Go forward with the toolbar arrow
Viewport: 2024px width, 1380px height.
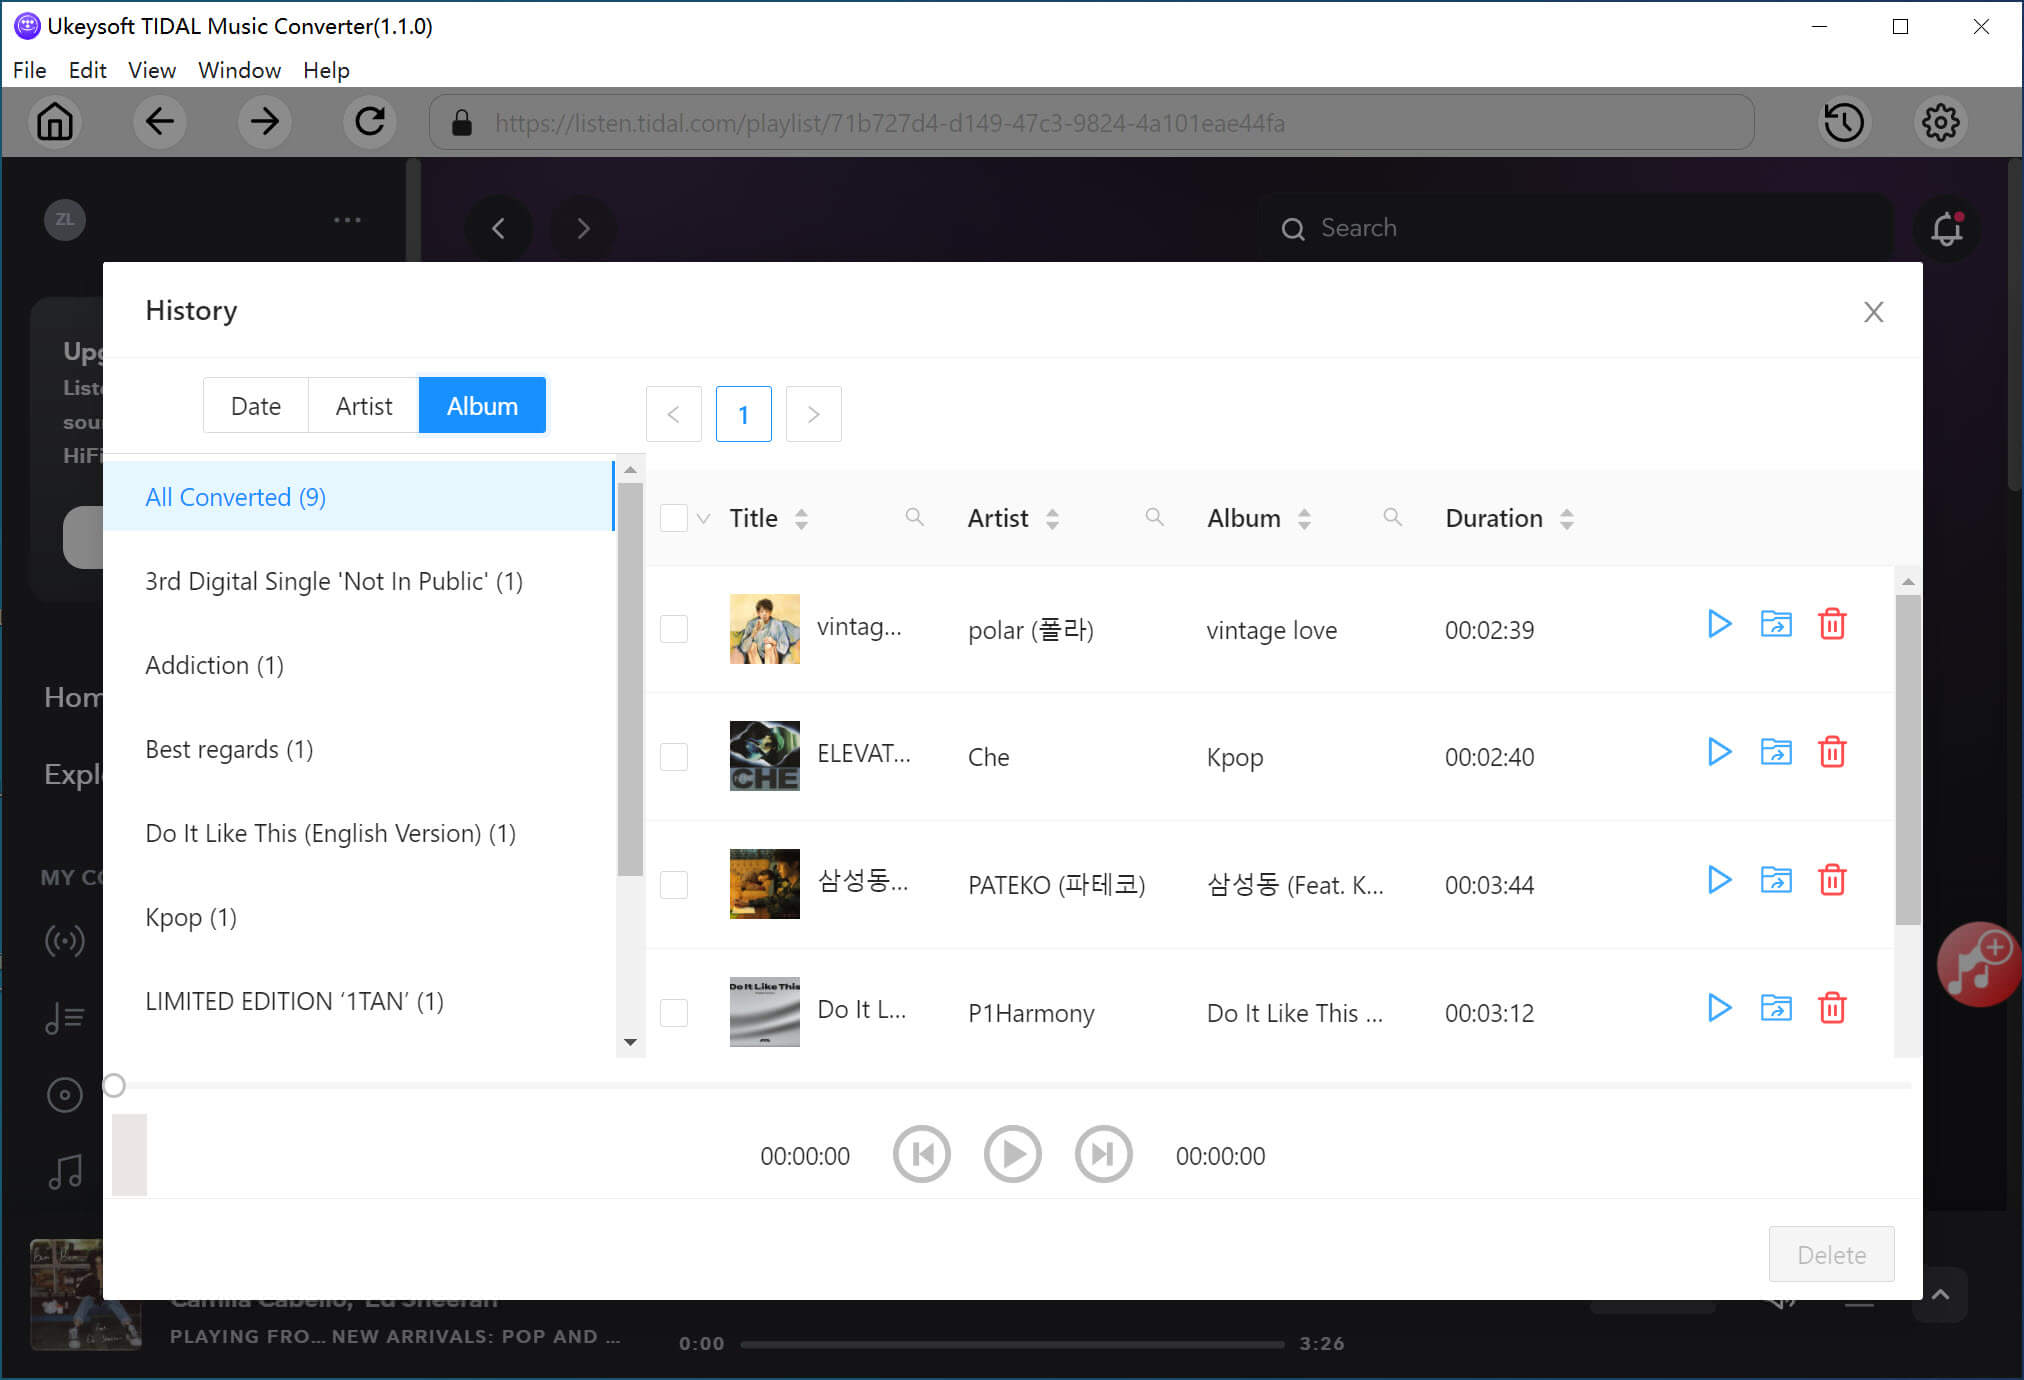click(x=265, y=122)
